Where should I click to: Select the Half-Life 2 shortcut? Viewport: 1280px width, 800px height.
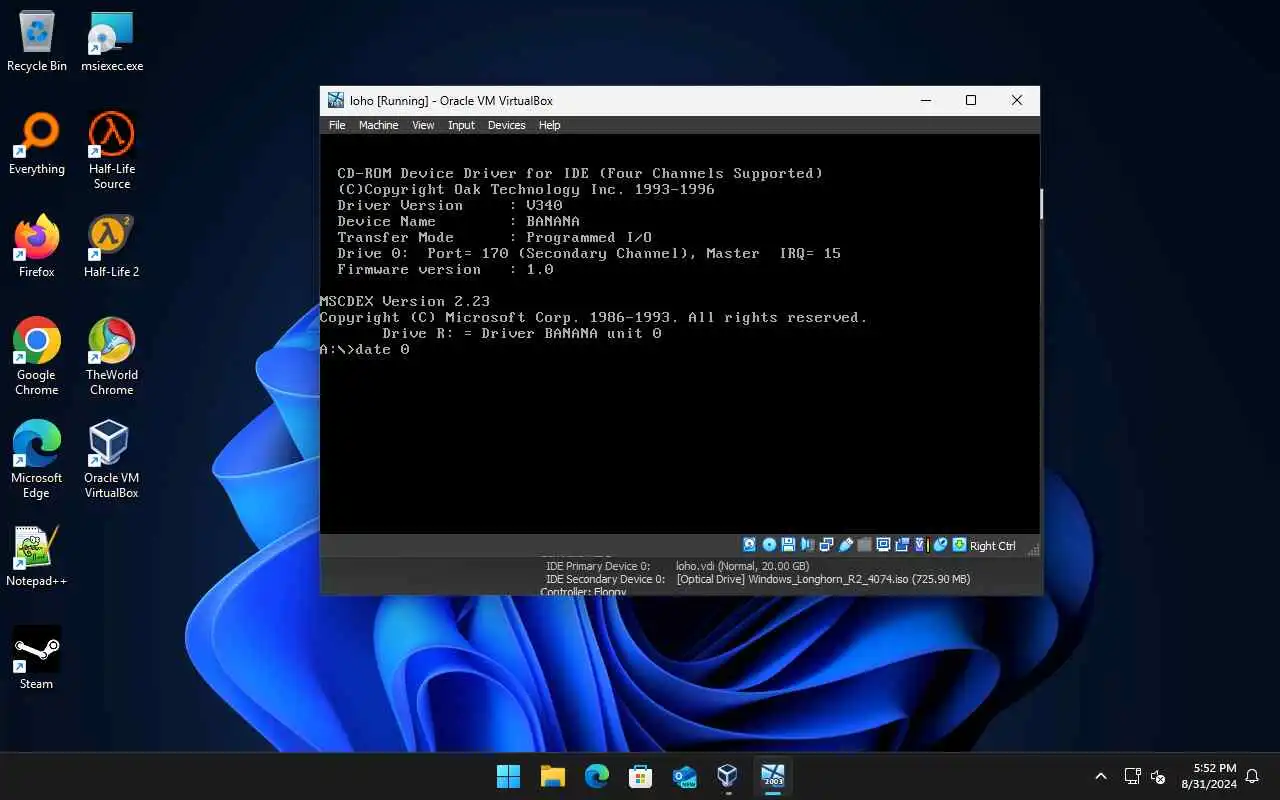click(112, 247)
